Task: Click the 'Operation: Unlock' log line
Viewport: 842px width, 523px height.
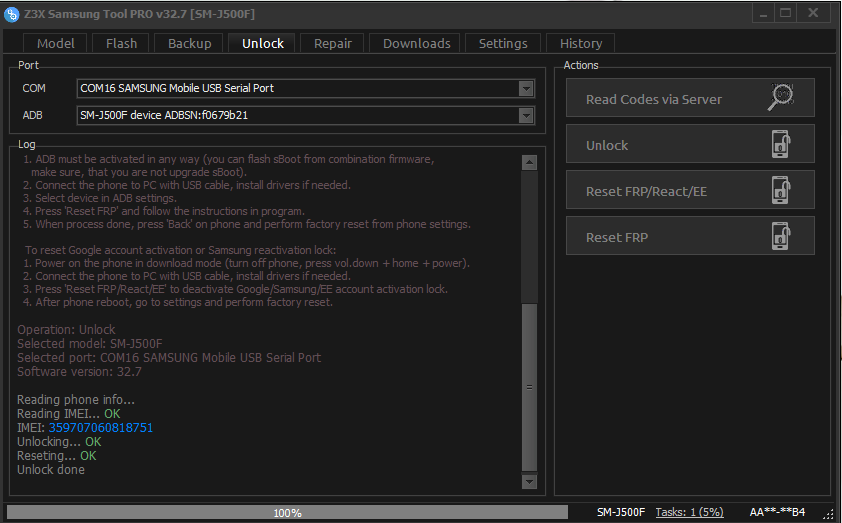Action: tap(66, 330)
